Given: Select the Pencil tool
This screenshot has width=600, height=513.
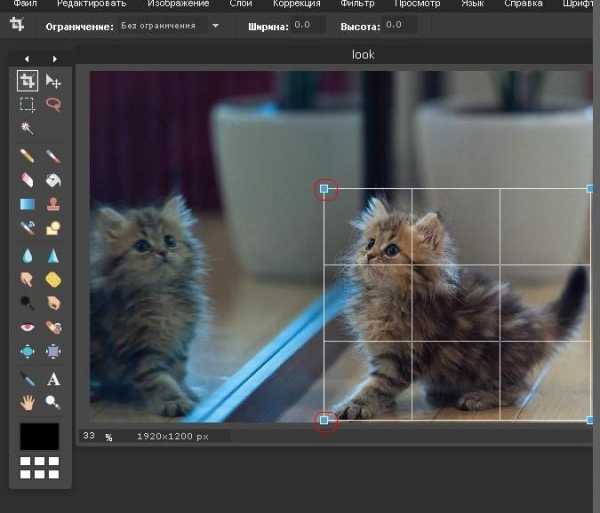Looking at the screenshot, I should 27,157.
